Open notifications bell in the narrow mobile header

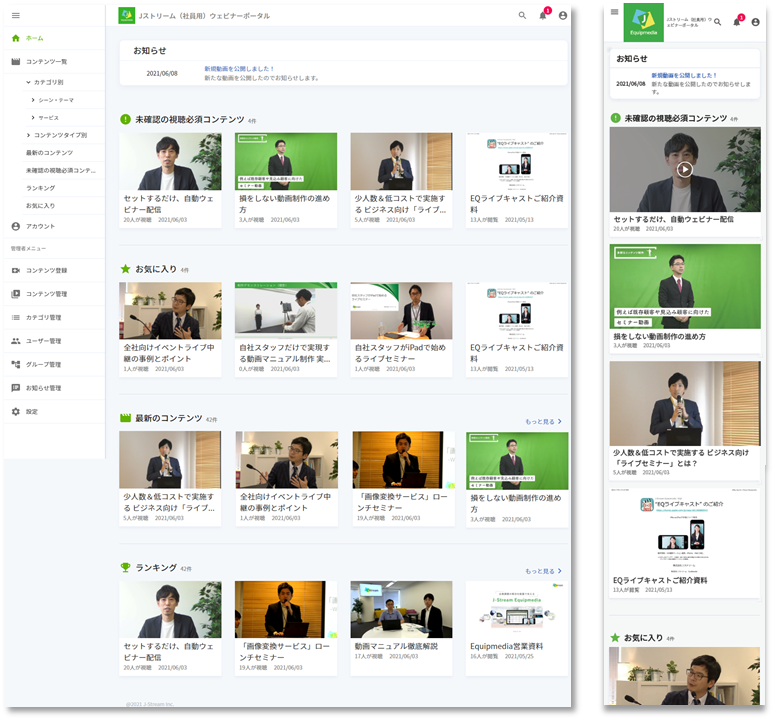(736, 21)
